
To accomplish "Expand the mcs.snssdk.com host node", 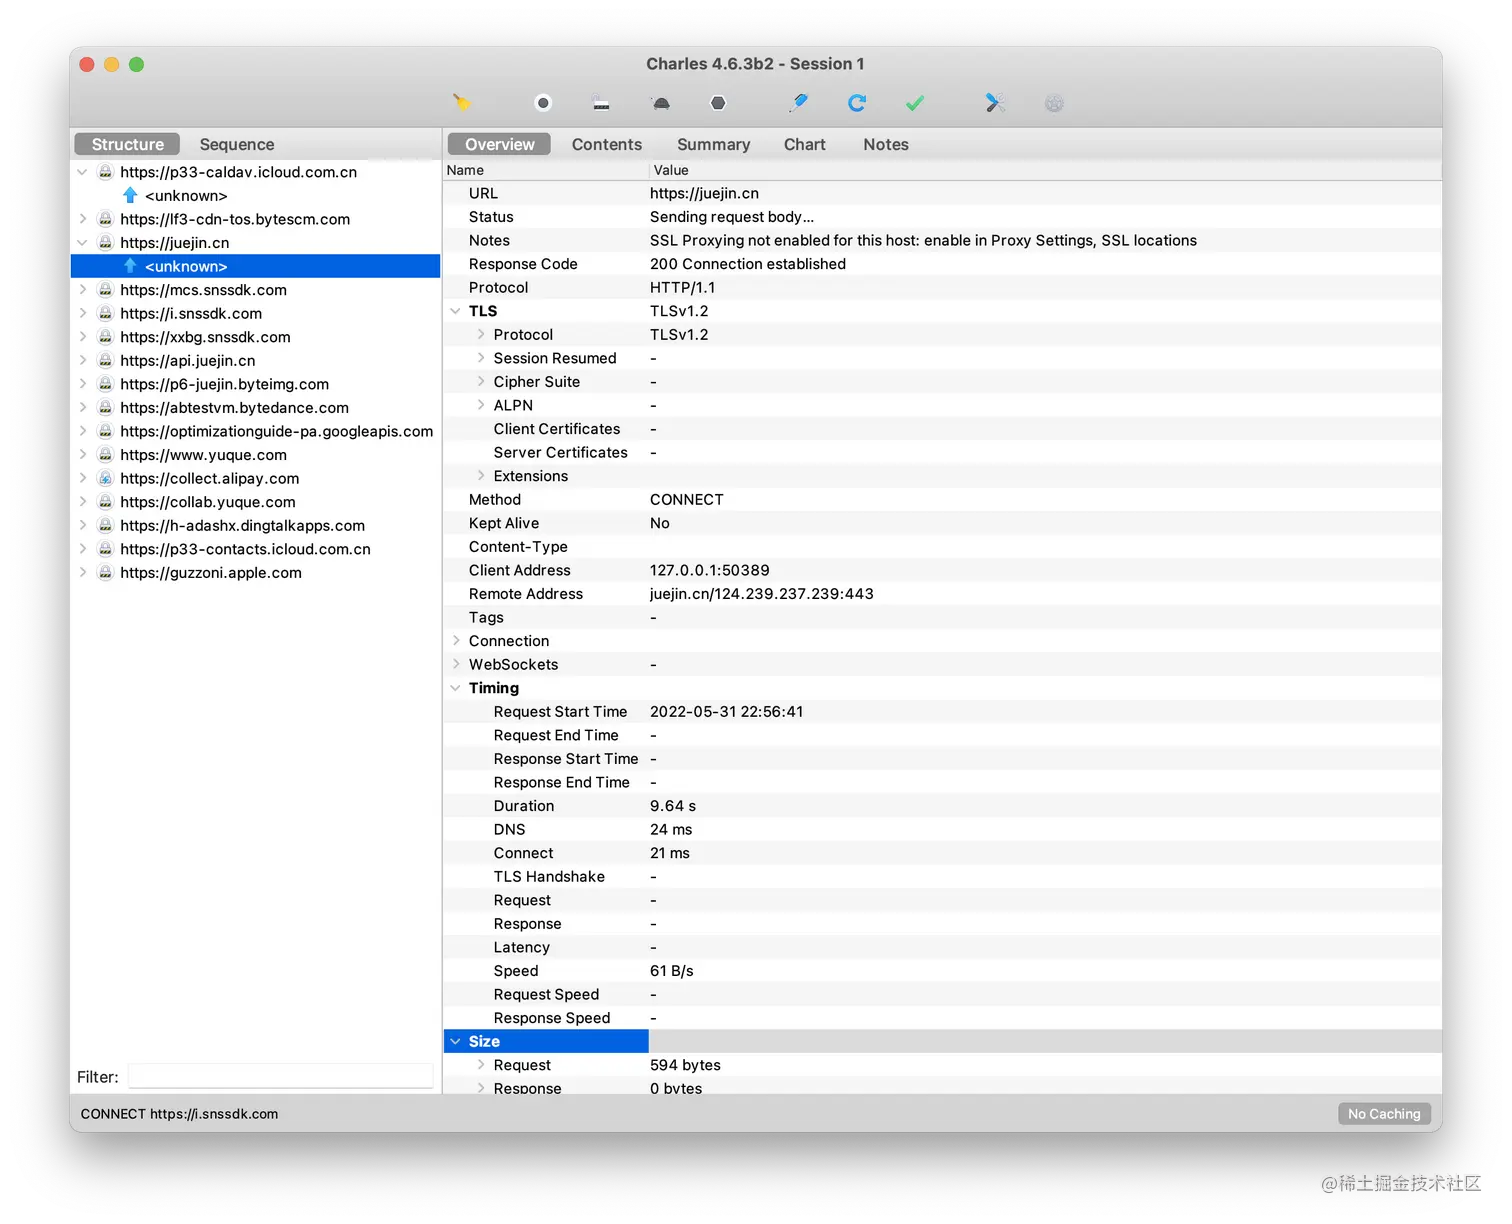I will pyautogui.click(x=82, y=290).
